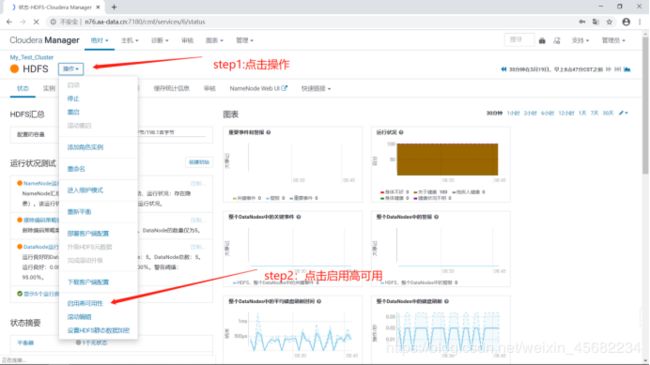Select 重启 in the actions menu

pos(73,112)
